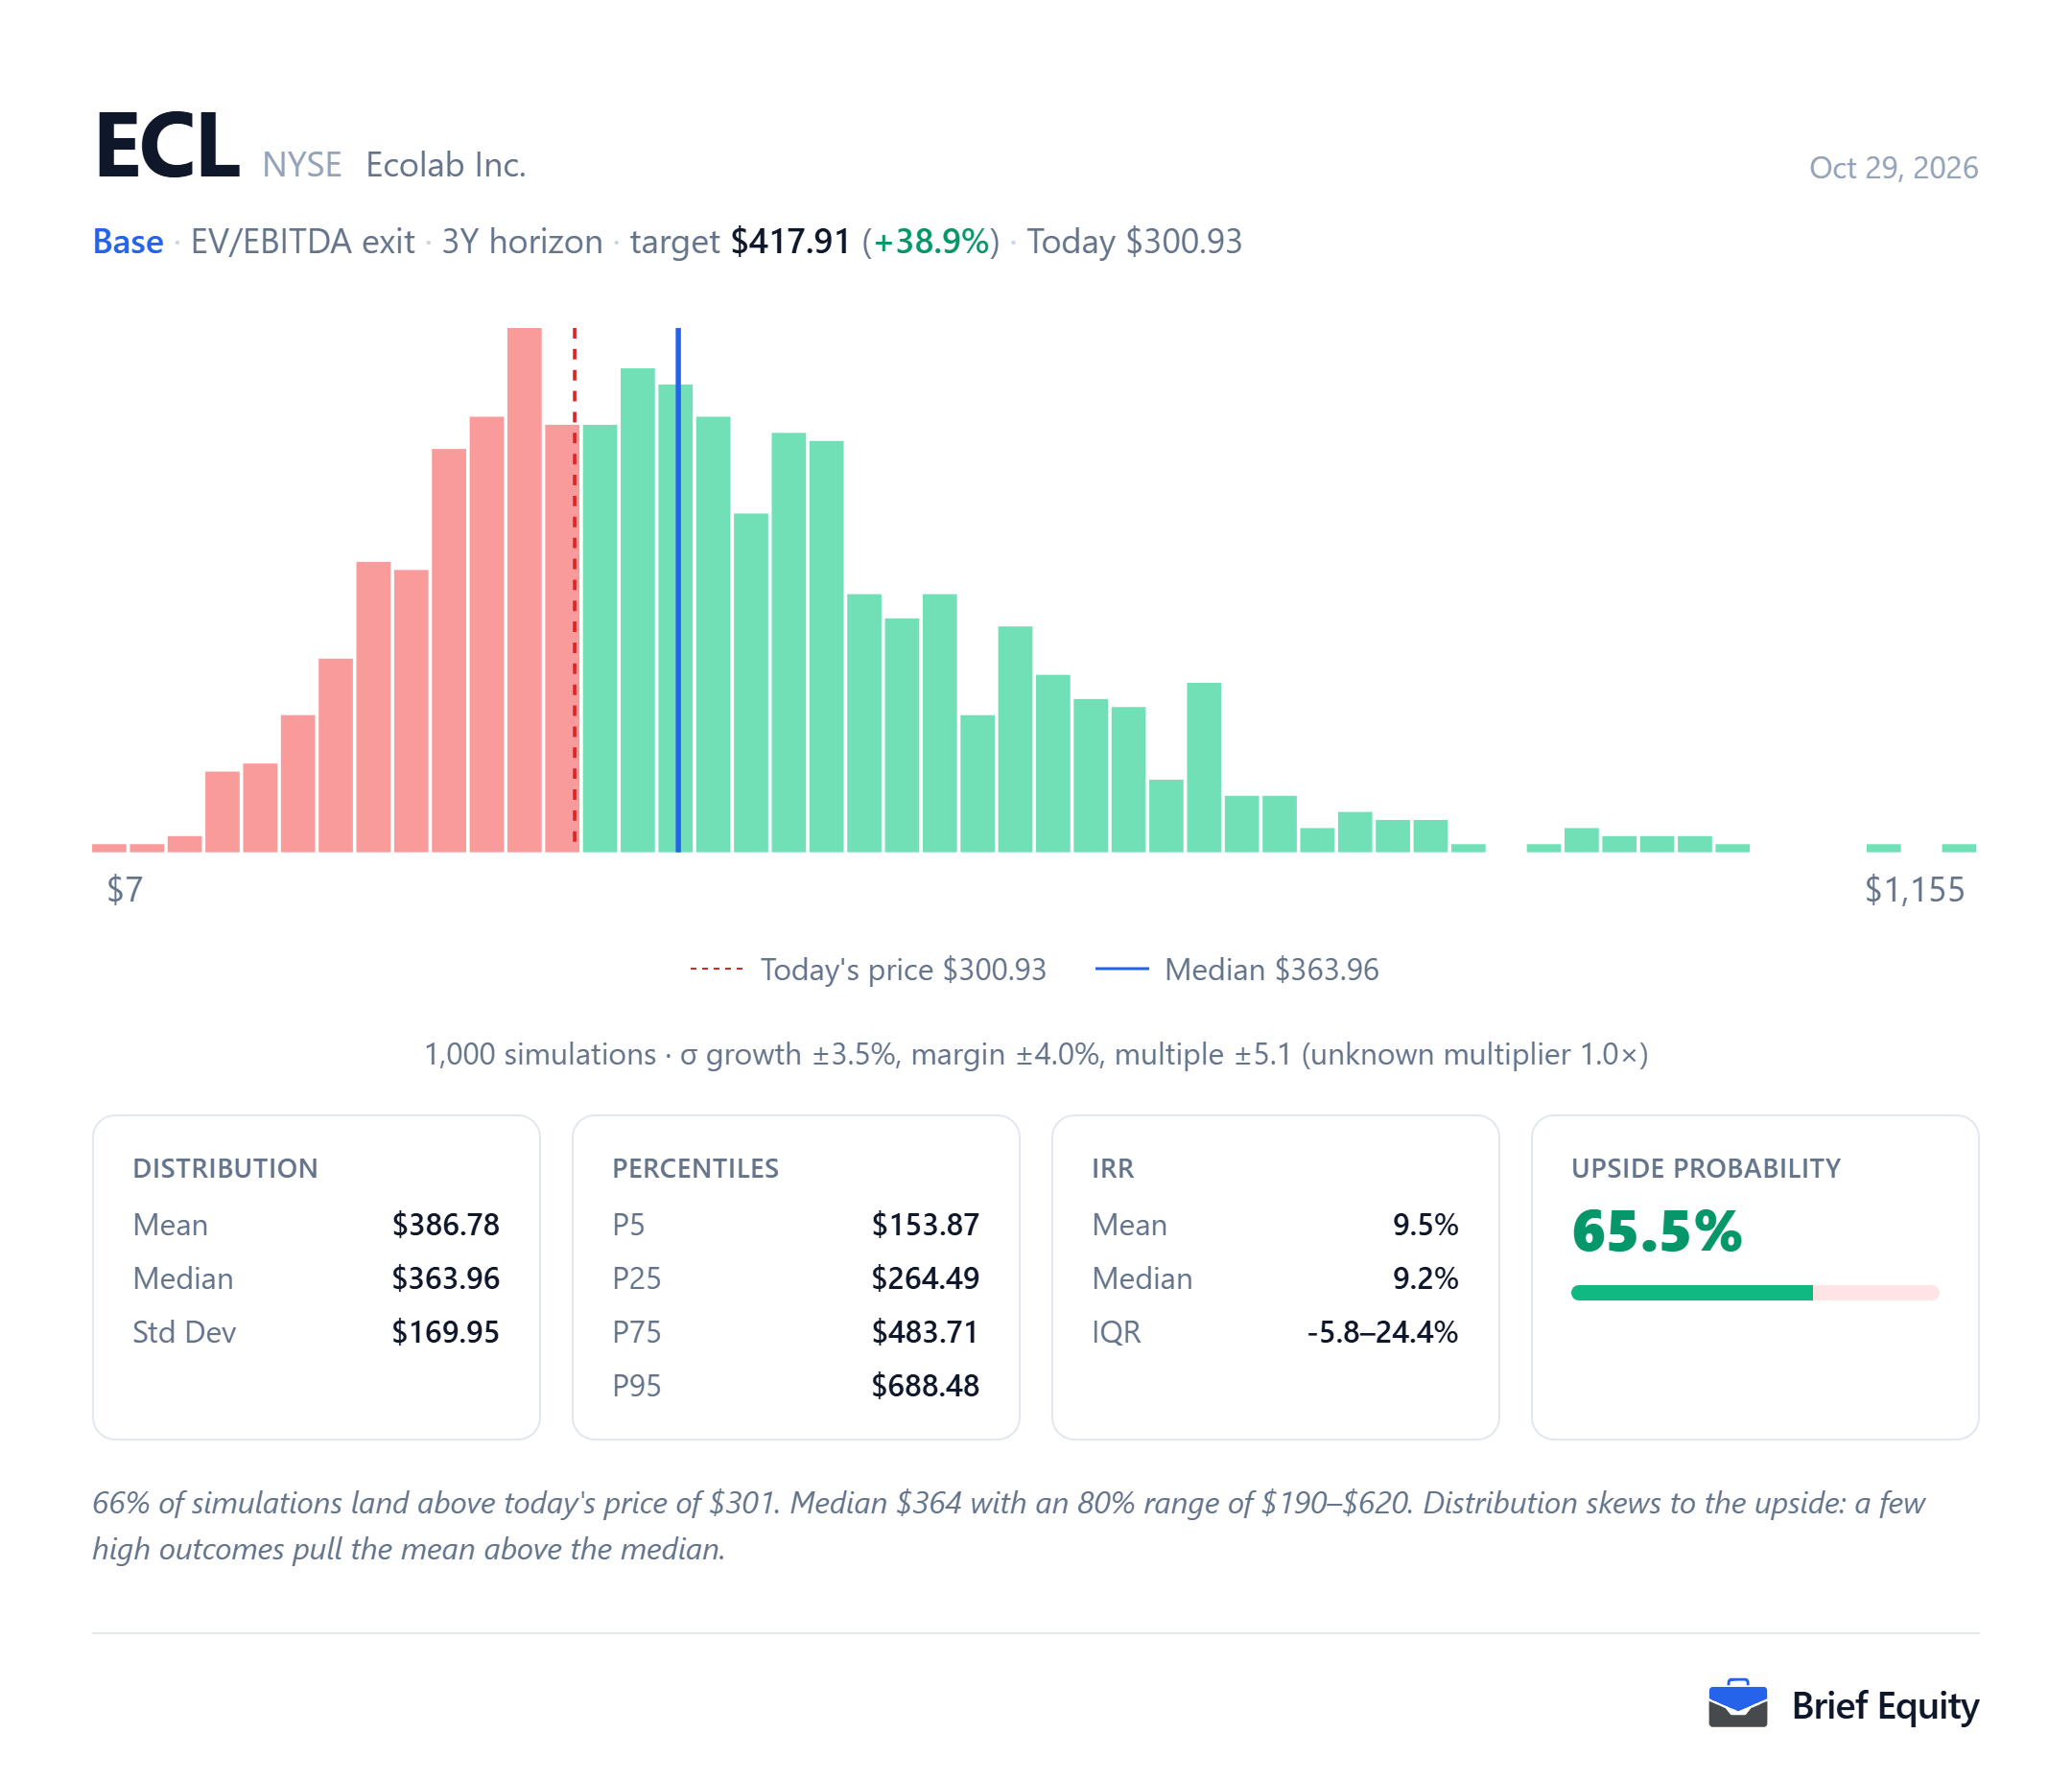2072x1780 pixels.
Task: Click the red dashed today's price line
Action: pos(575,590)
